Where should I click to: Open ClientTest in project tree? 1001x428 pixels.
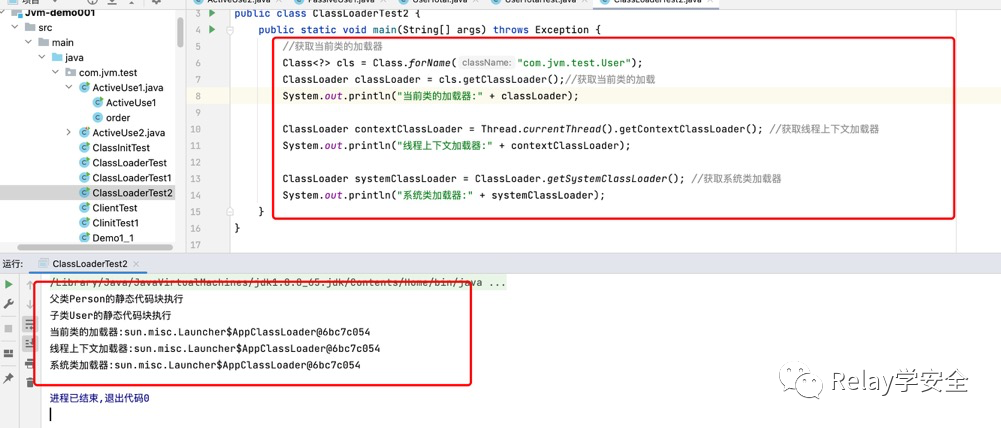pyautogui.click(x=115, y=208)
